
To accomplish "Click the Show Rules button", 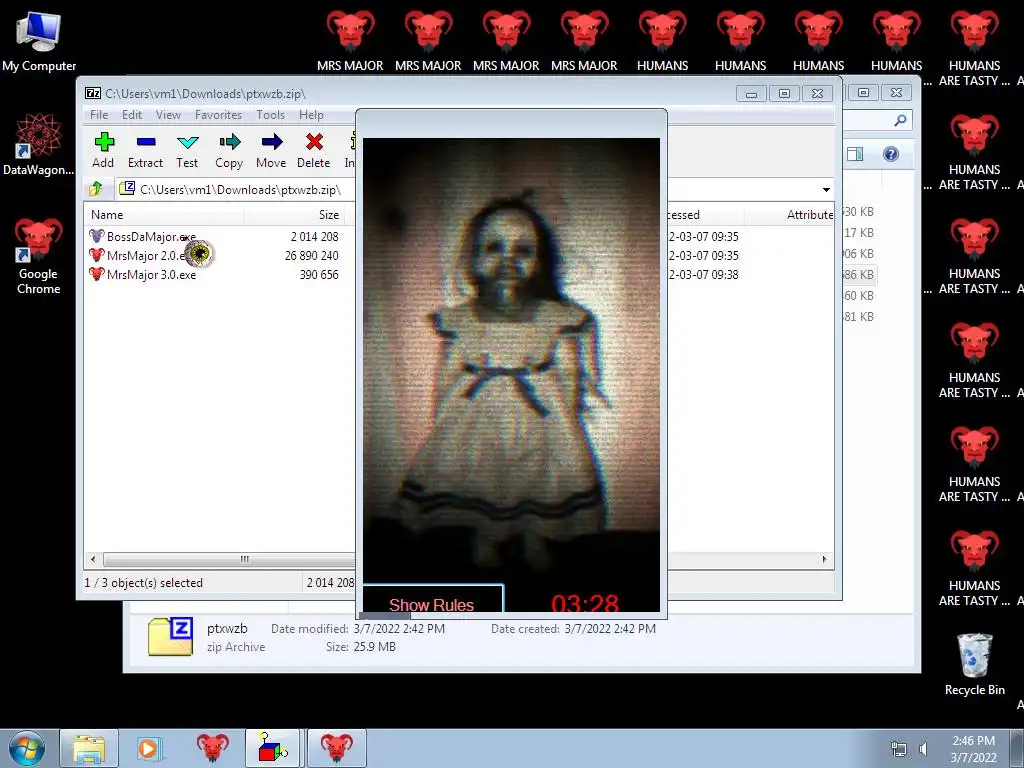I will 432,599.
